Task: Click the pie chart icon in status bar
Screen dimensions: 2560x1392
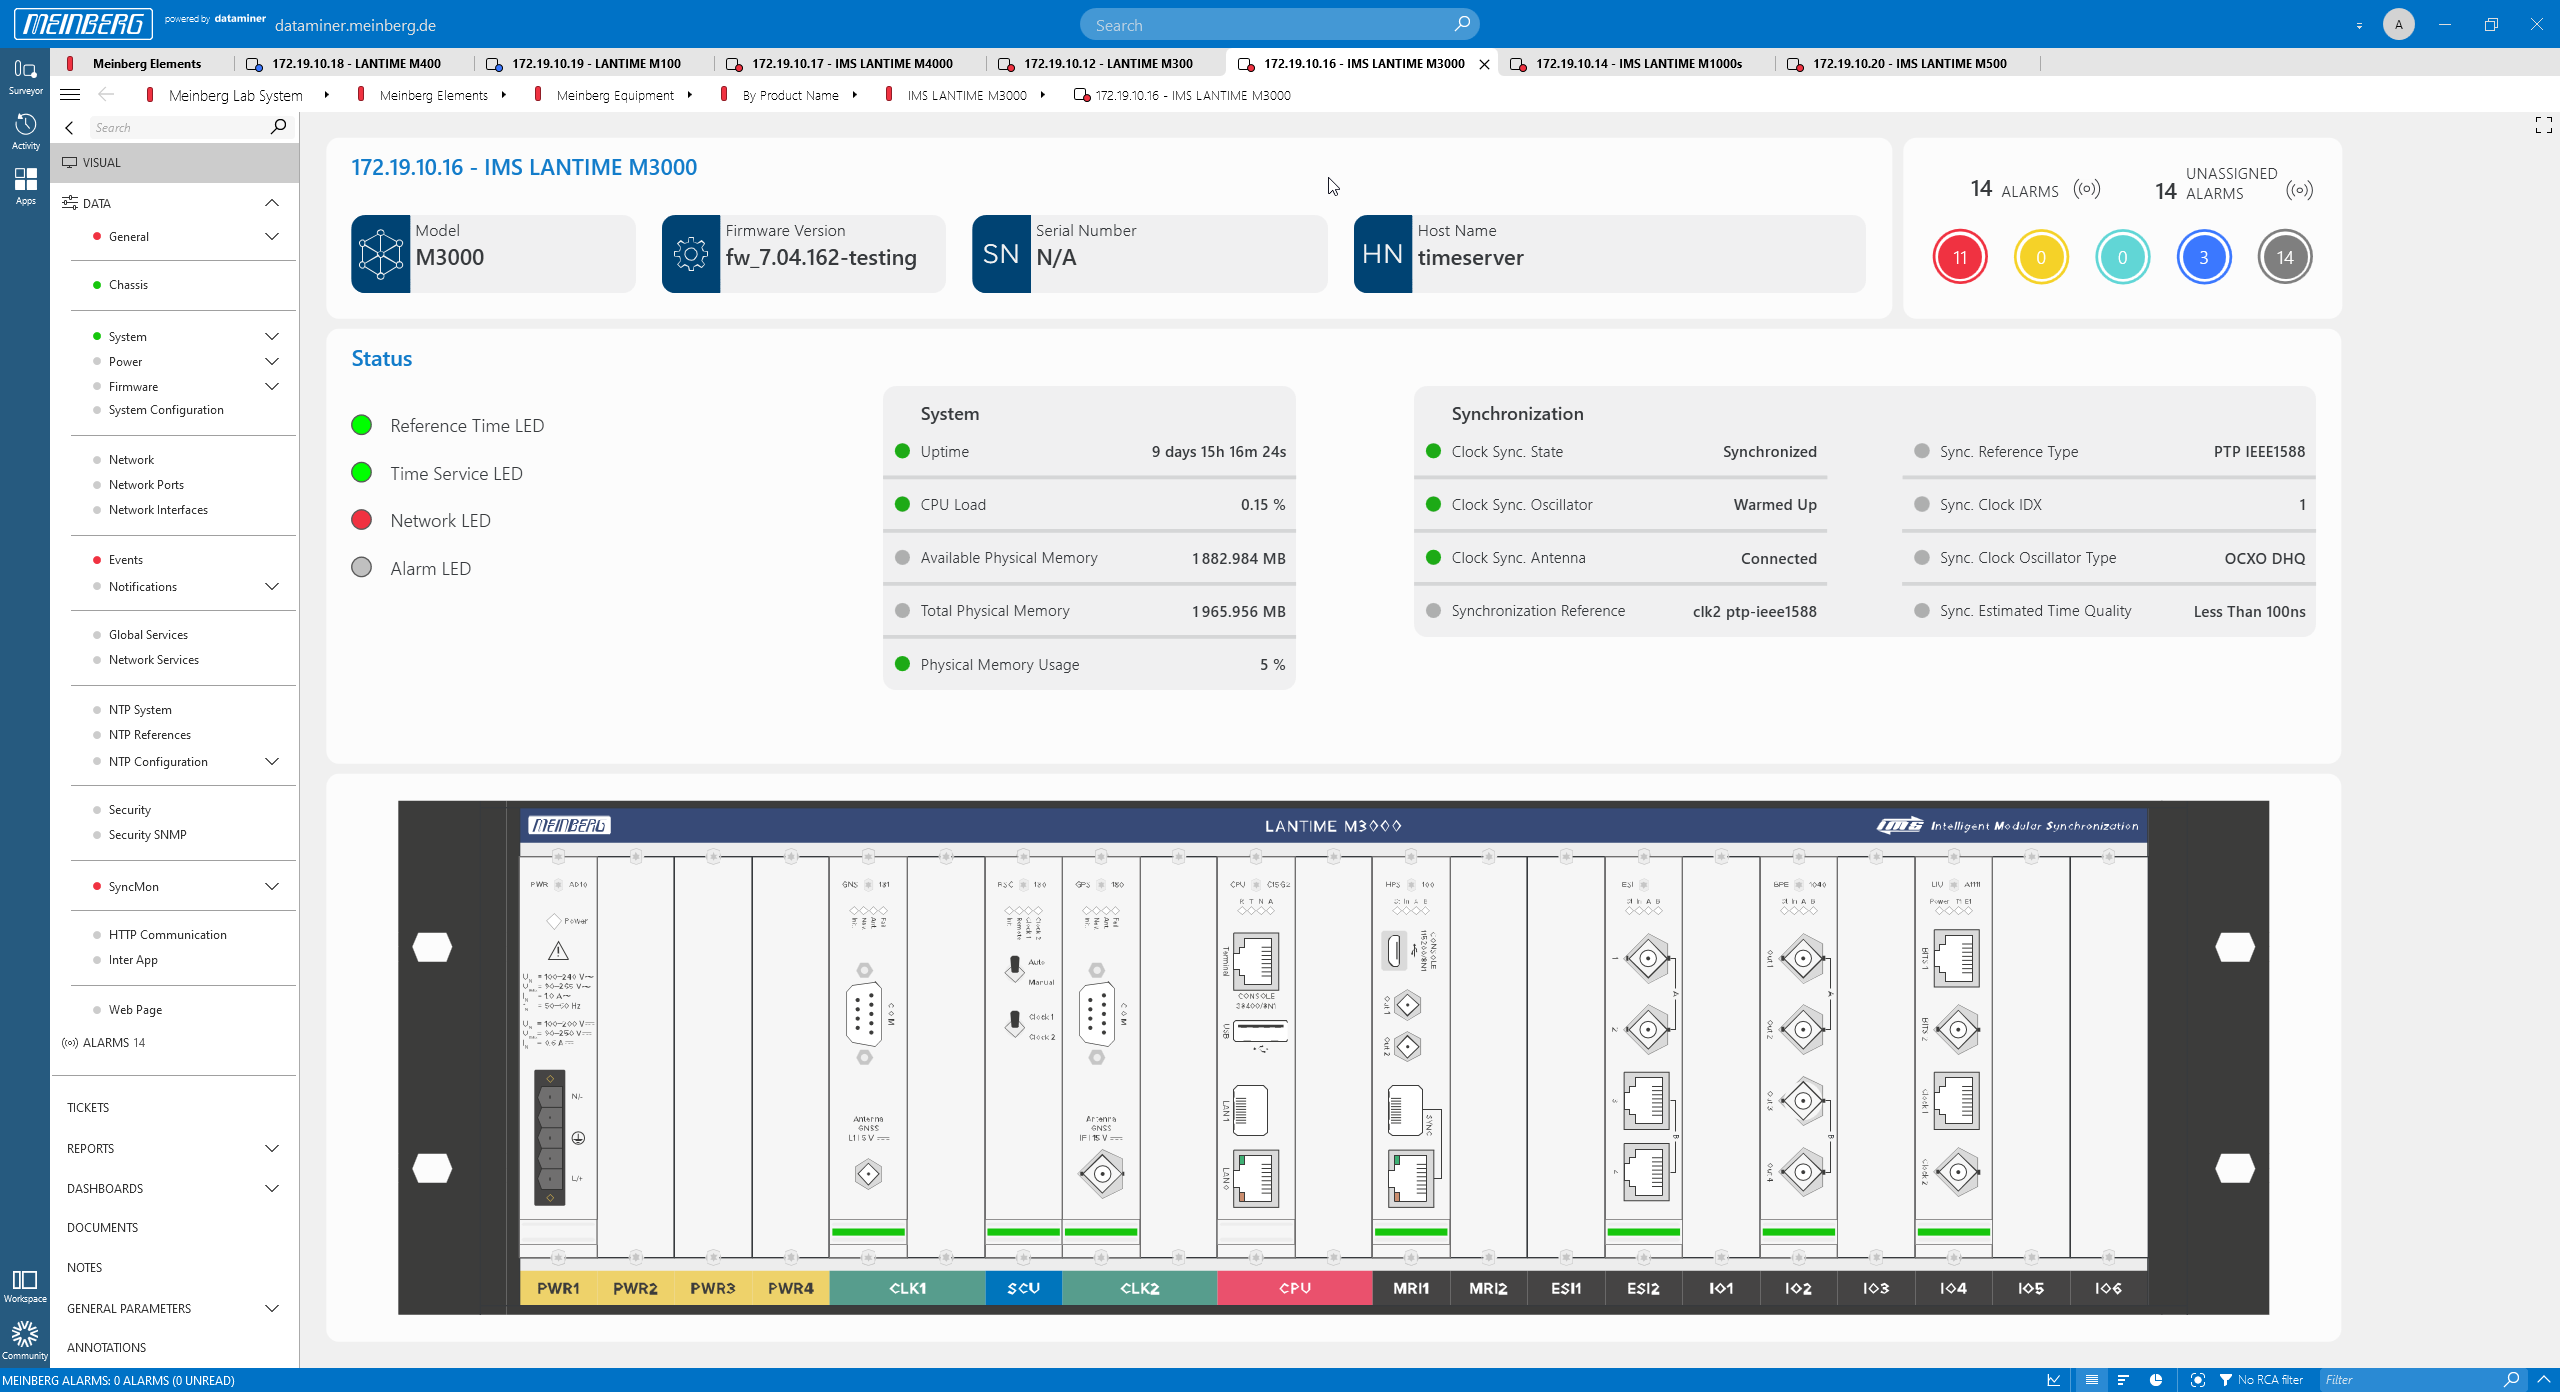Action: pos(2156,1380)
